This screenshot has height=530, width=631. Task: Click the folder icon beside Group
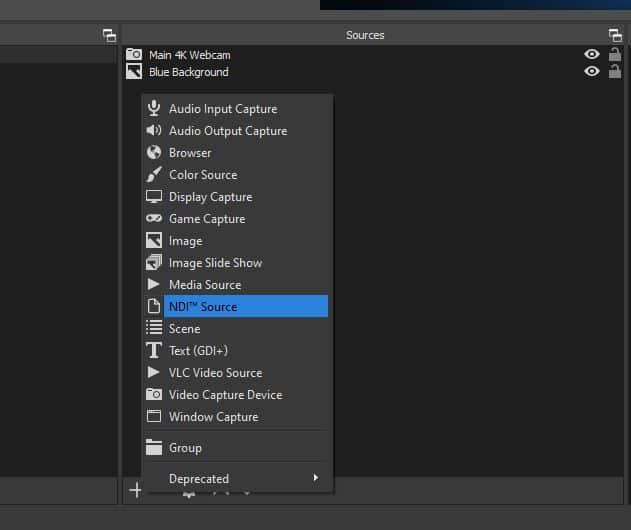154,447
